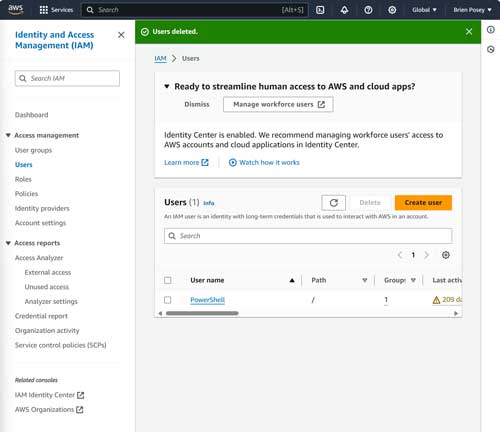This screenshot has width=500, height=432.
Task: Open Roles in the sidebar
Action: (23, 179)
